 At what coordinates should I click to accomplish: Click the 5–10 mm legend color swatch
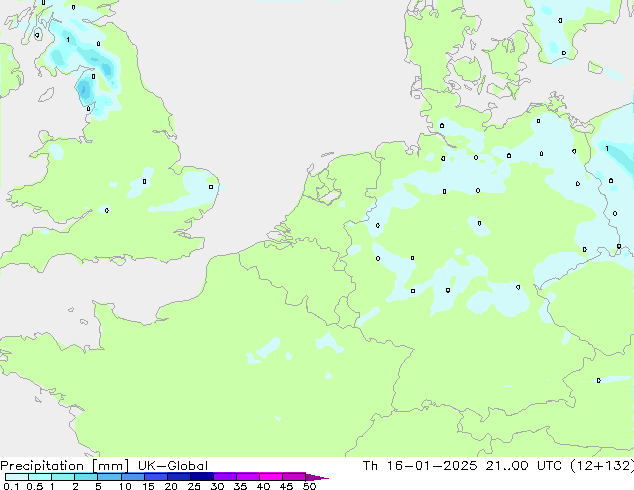click(109, 477)
